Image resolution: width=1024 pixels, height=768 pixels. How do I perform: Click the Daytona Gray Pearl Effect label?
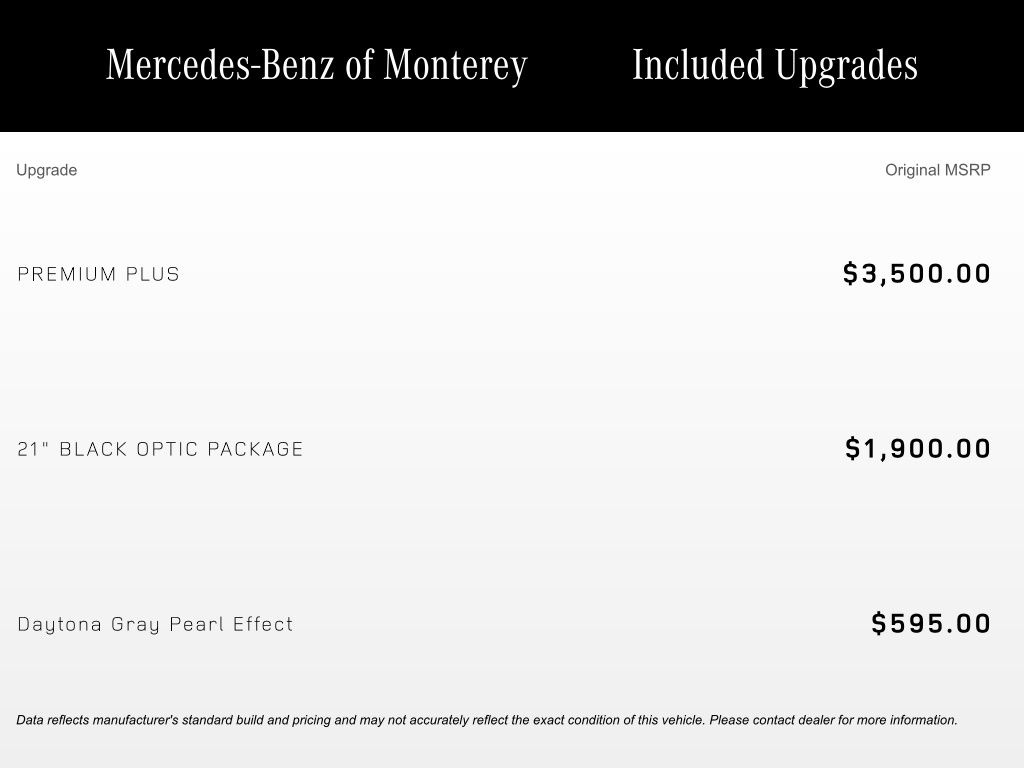click(x=155, y=624)
